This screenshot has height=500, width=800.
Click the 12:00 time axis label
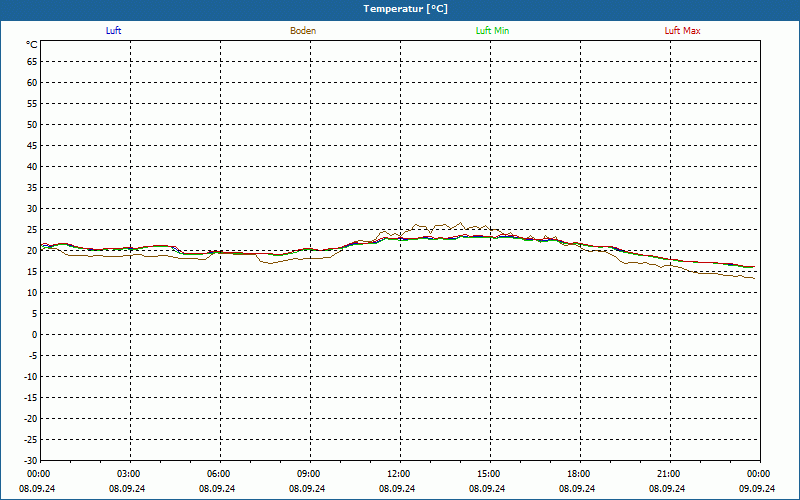pyautogui.click(x=399, y=474)
